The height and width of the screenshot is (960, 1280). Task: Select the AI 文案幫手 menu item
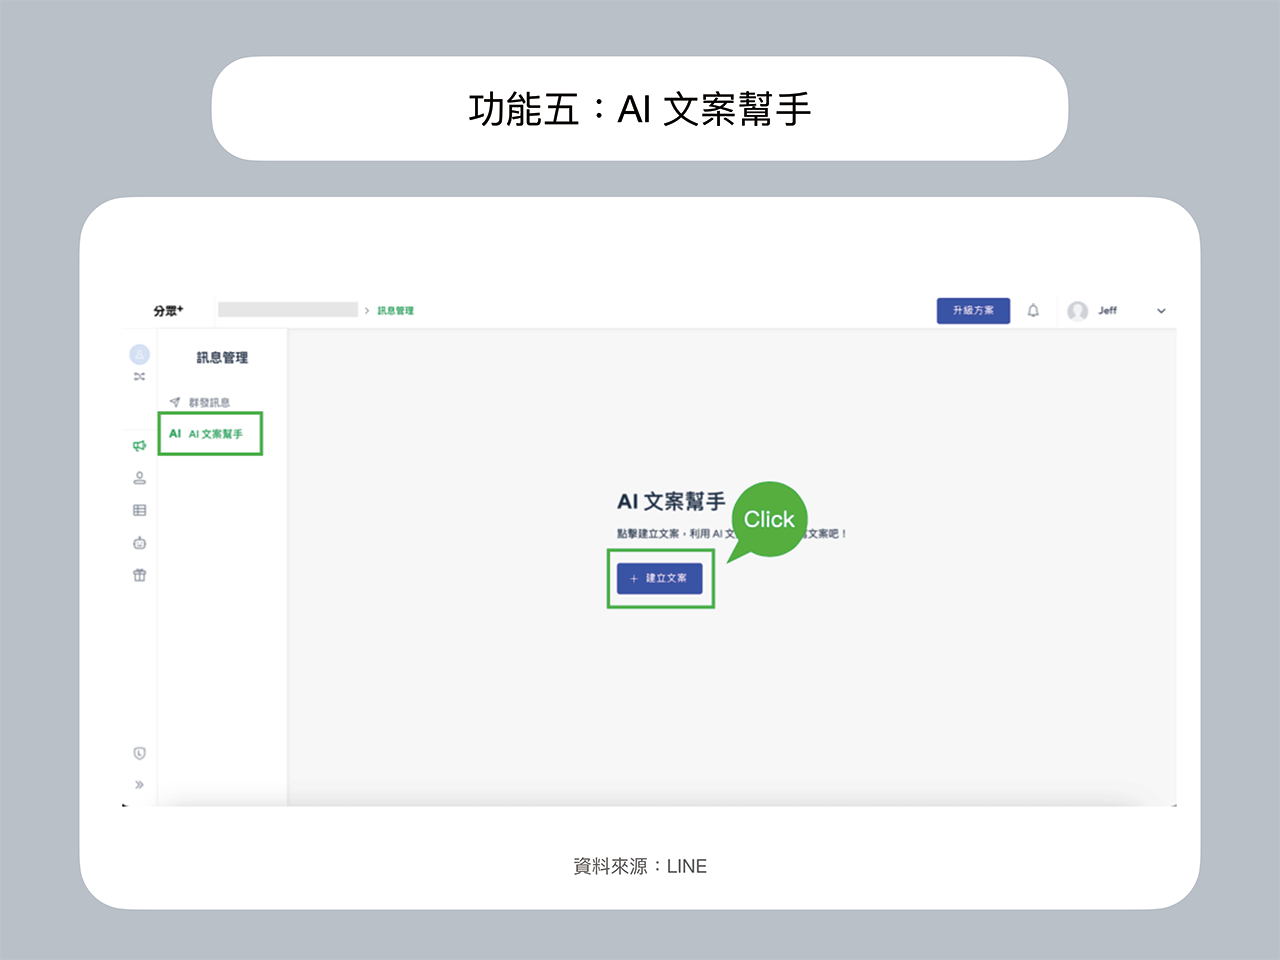[x=212, y=433]
